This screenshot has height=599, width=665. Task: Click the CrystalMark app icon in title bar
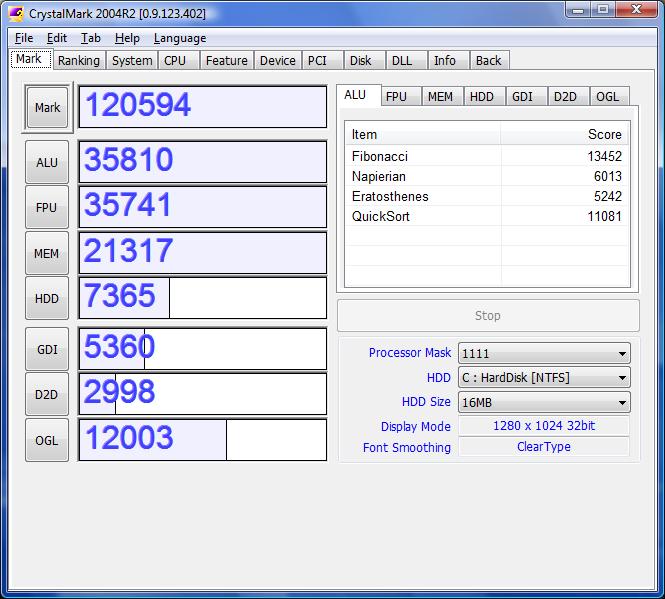[x=17, y=14]
